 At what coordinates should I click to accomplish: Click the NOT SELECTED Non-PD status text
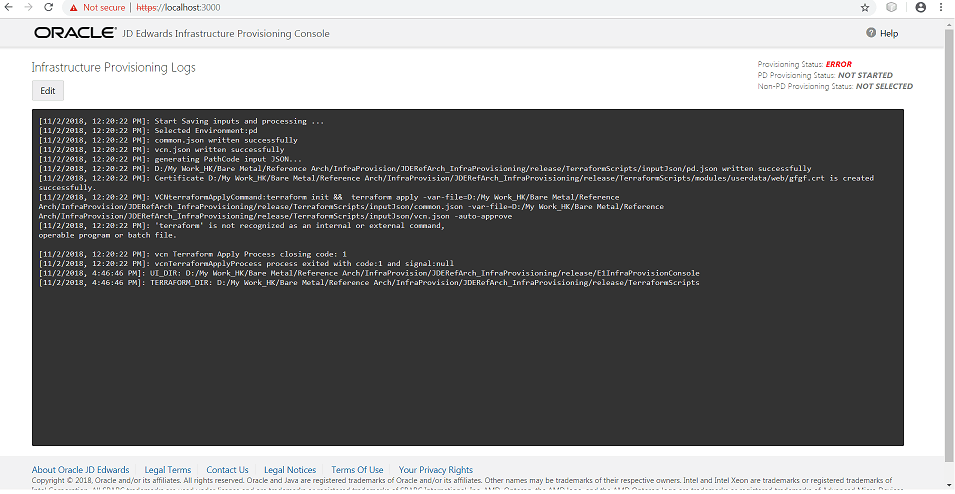pyautogui.click(x=884, y=86)
